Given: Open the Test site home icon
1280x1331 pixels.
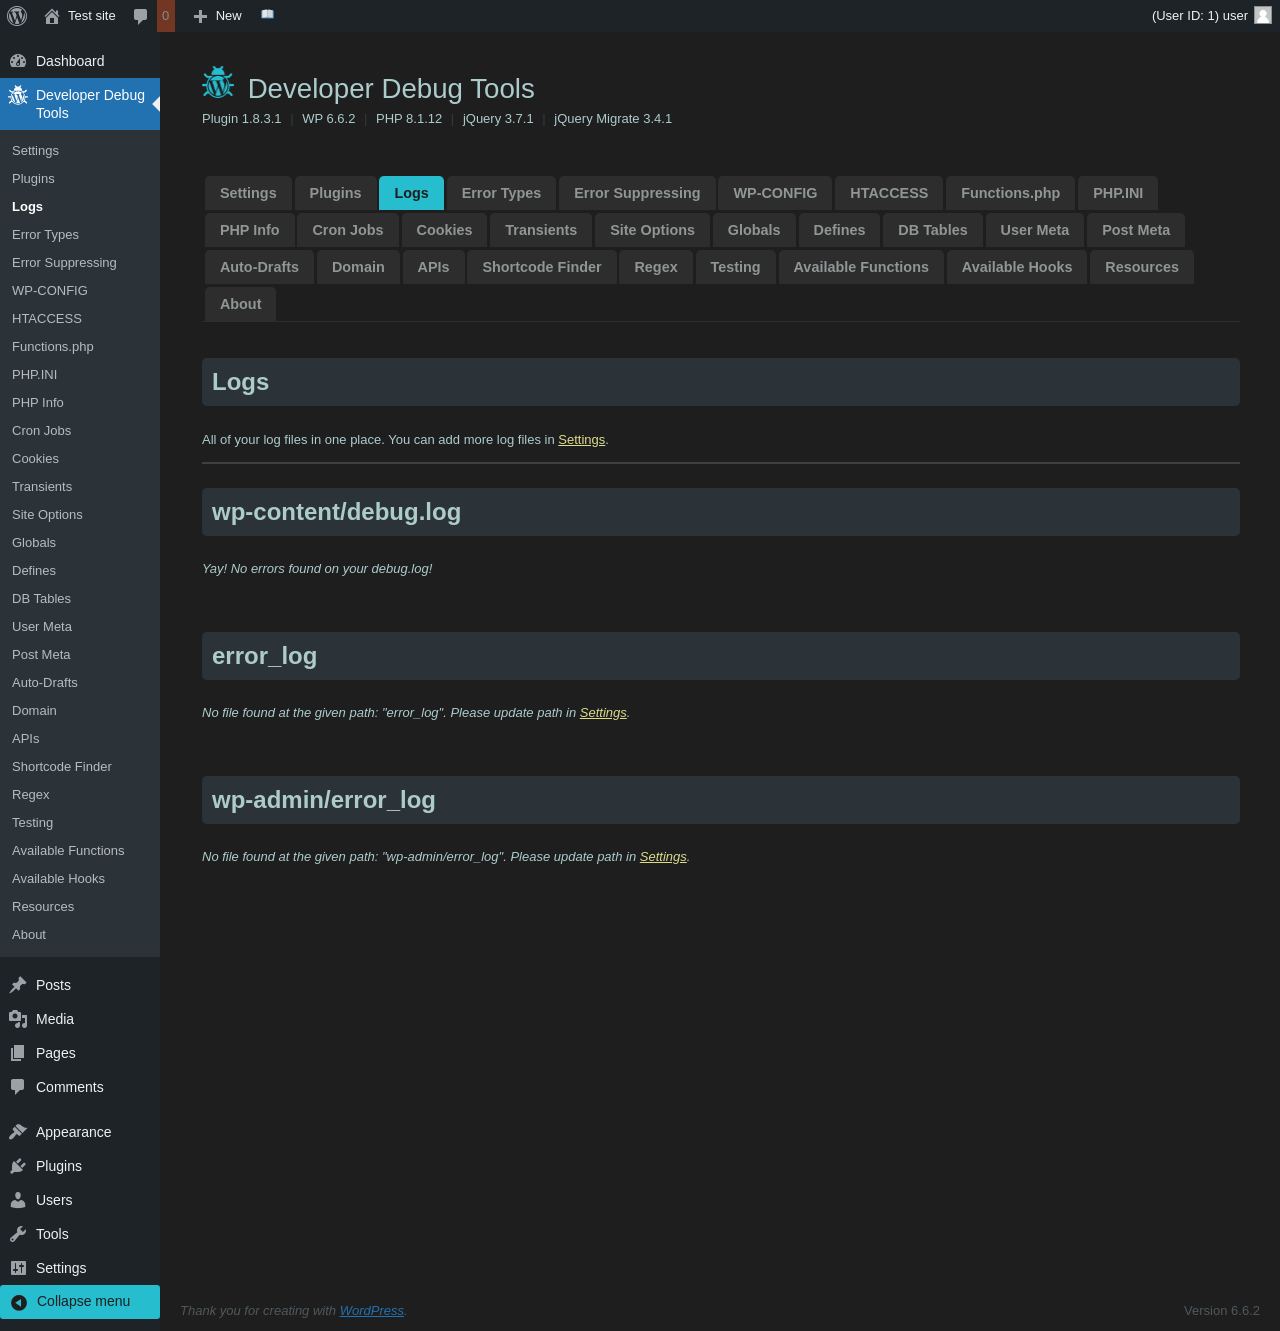Looking at the screenshot, I should (52, 16).
